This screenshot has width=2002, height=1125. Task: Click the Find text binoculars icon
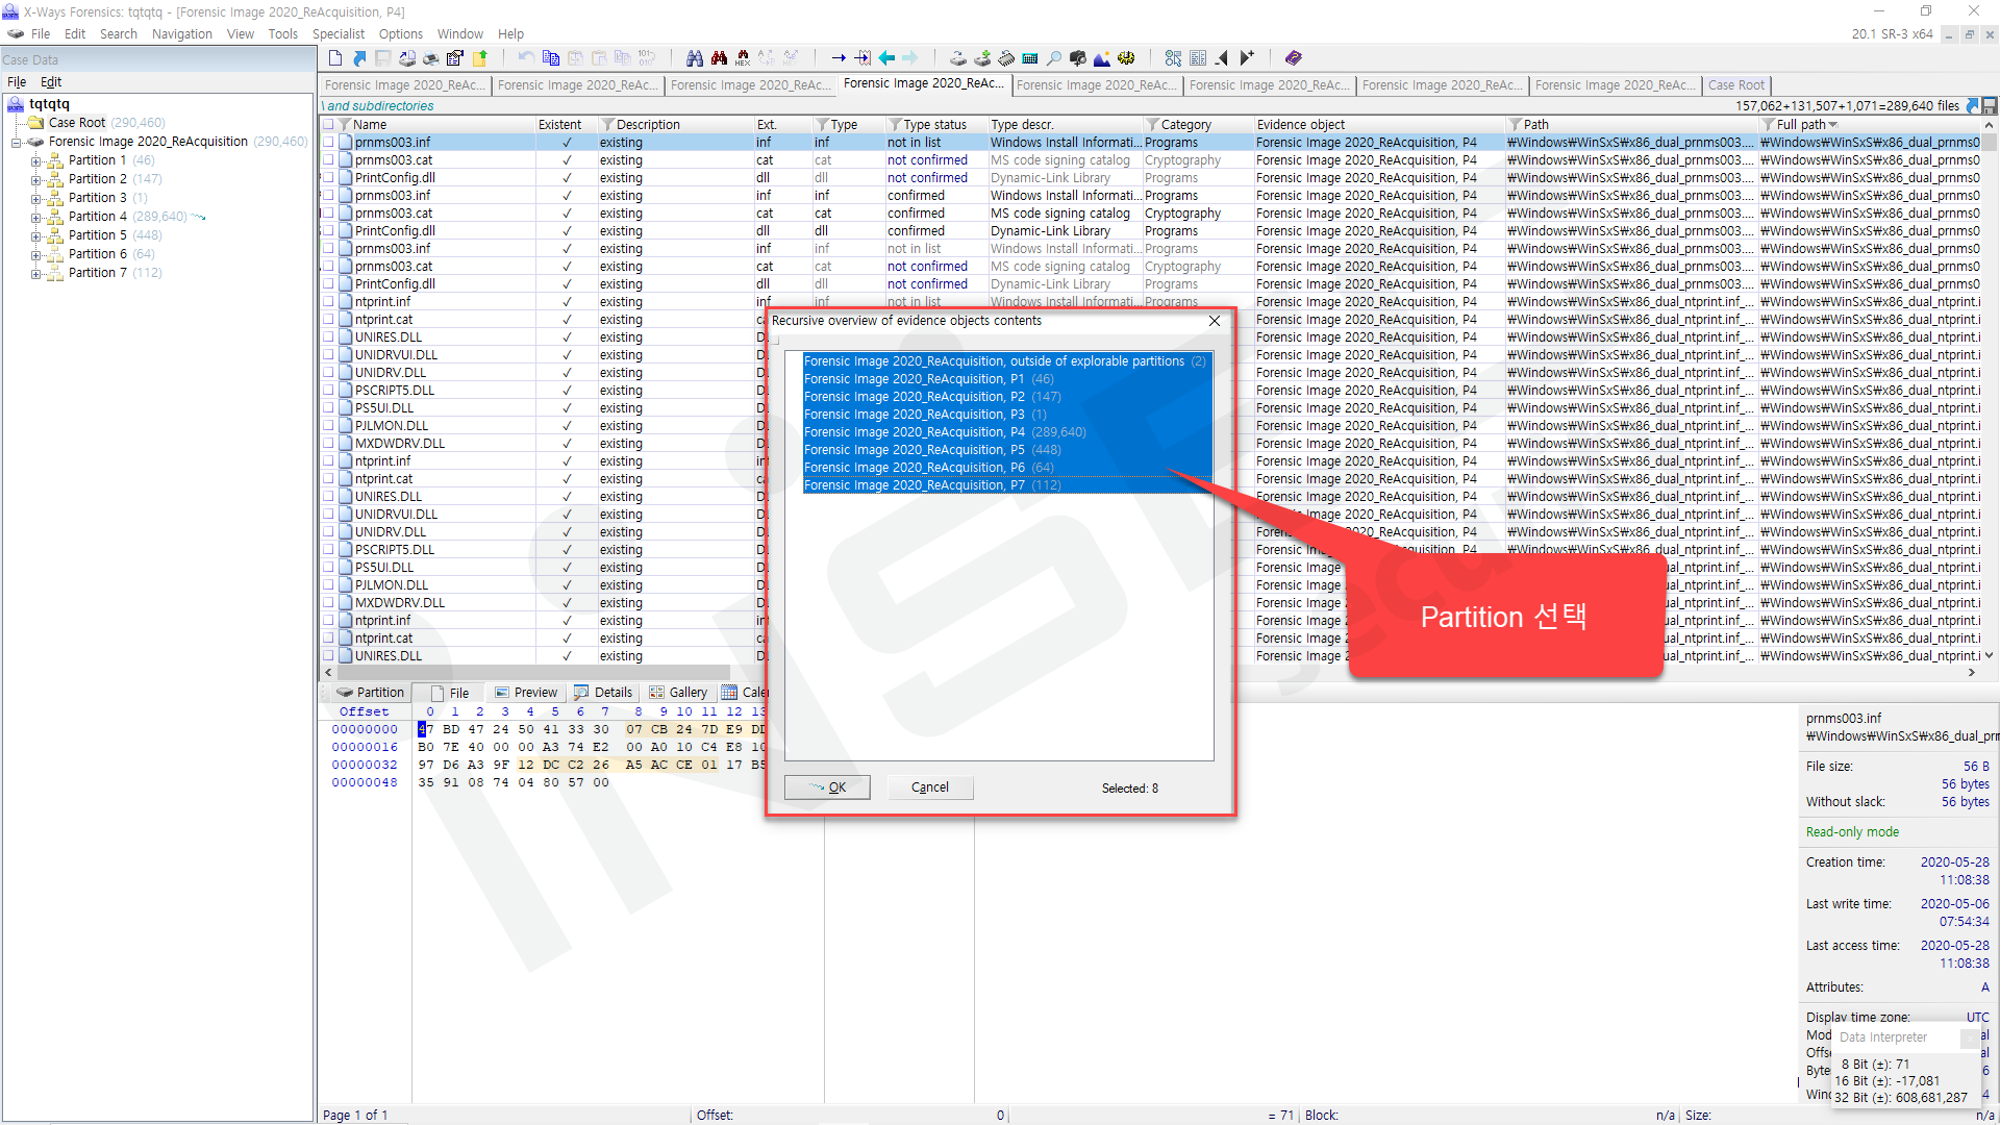pos(694,58)
